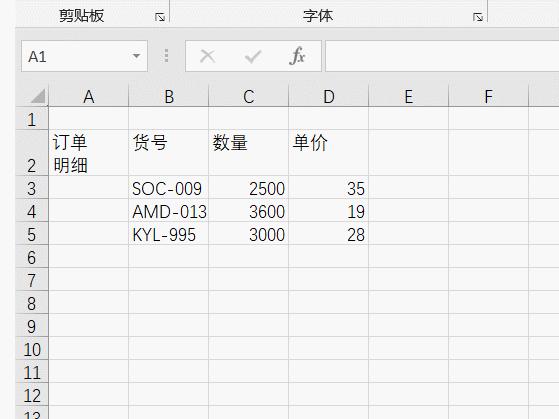This screenshot has width=559, height=419.
Task: Click the Enter checkmark icon
Action: pyautogui.click(x=253, y=56)
